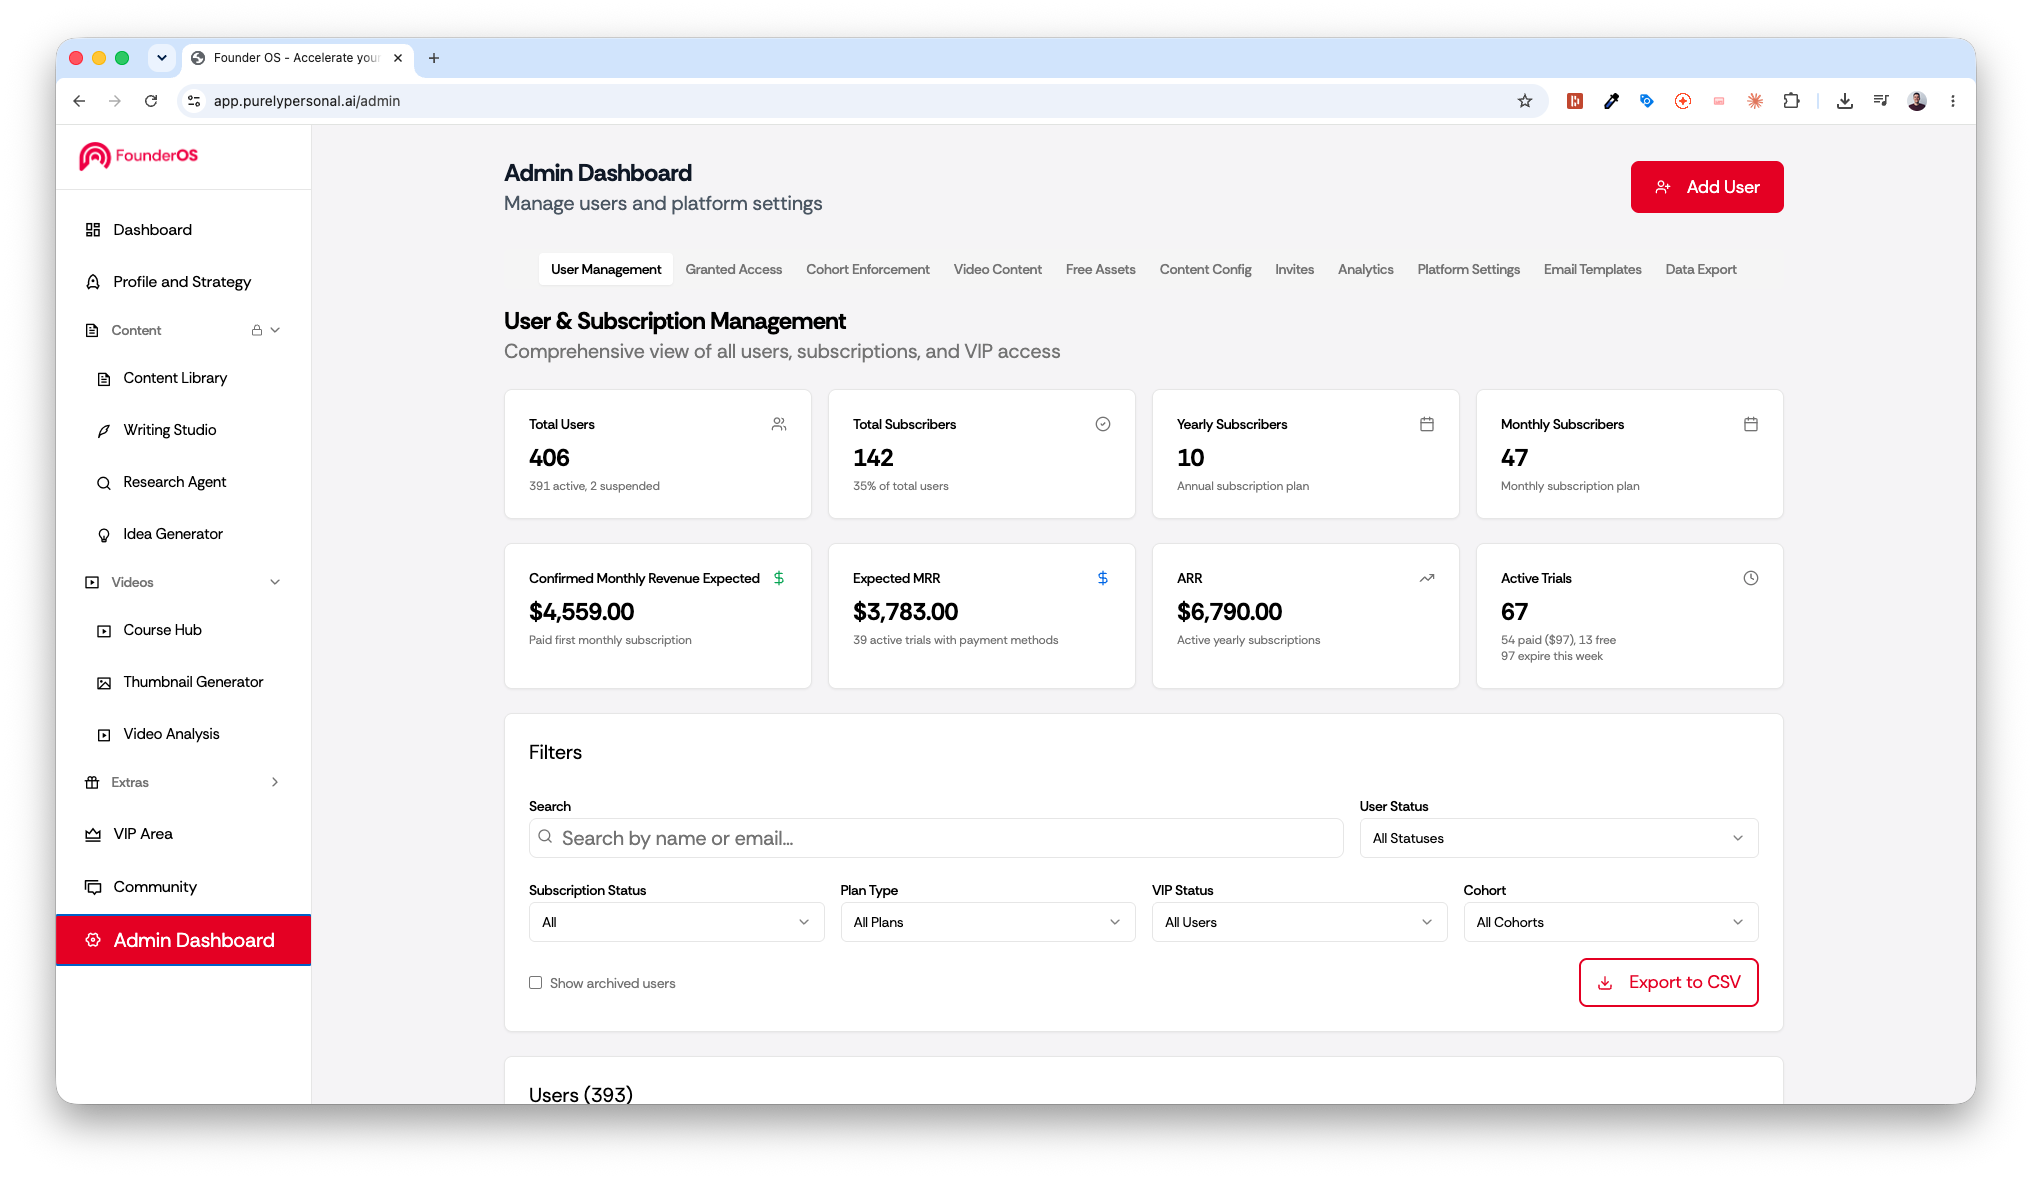Click the Add User button
This screenshot has width=2032, height=1178.
[1706, 187]
